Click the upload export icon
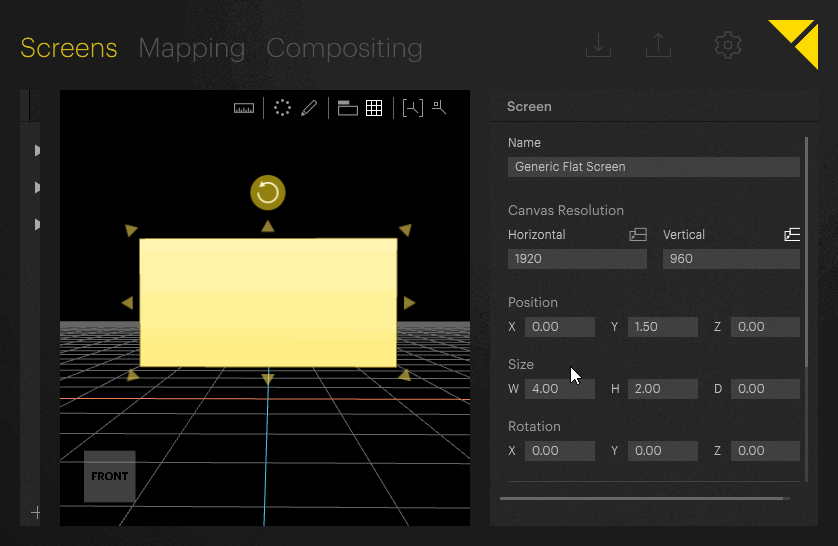Viewport: 838px width, 546px height. (x=658, y=45)
